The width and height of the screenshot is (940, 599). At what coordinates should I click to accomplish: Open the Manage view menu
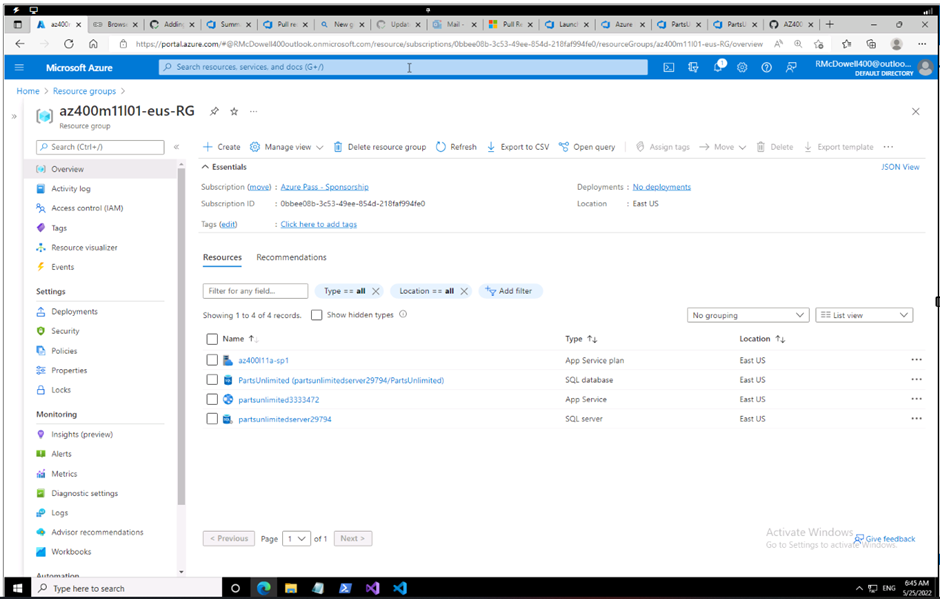pyautogui.click(x=286, y=146)
